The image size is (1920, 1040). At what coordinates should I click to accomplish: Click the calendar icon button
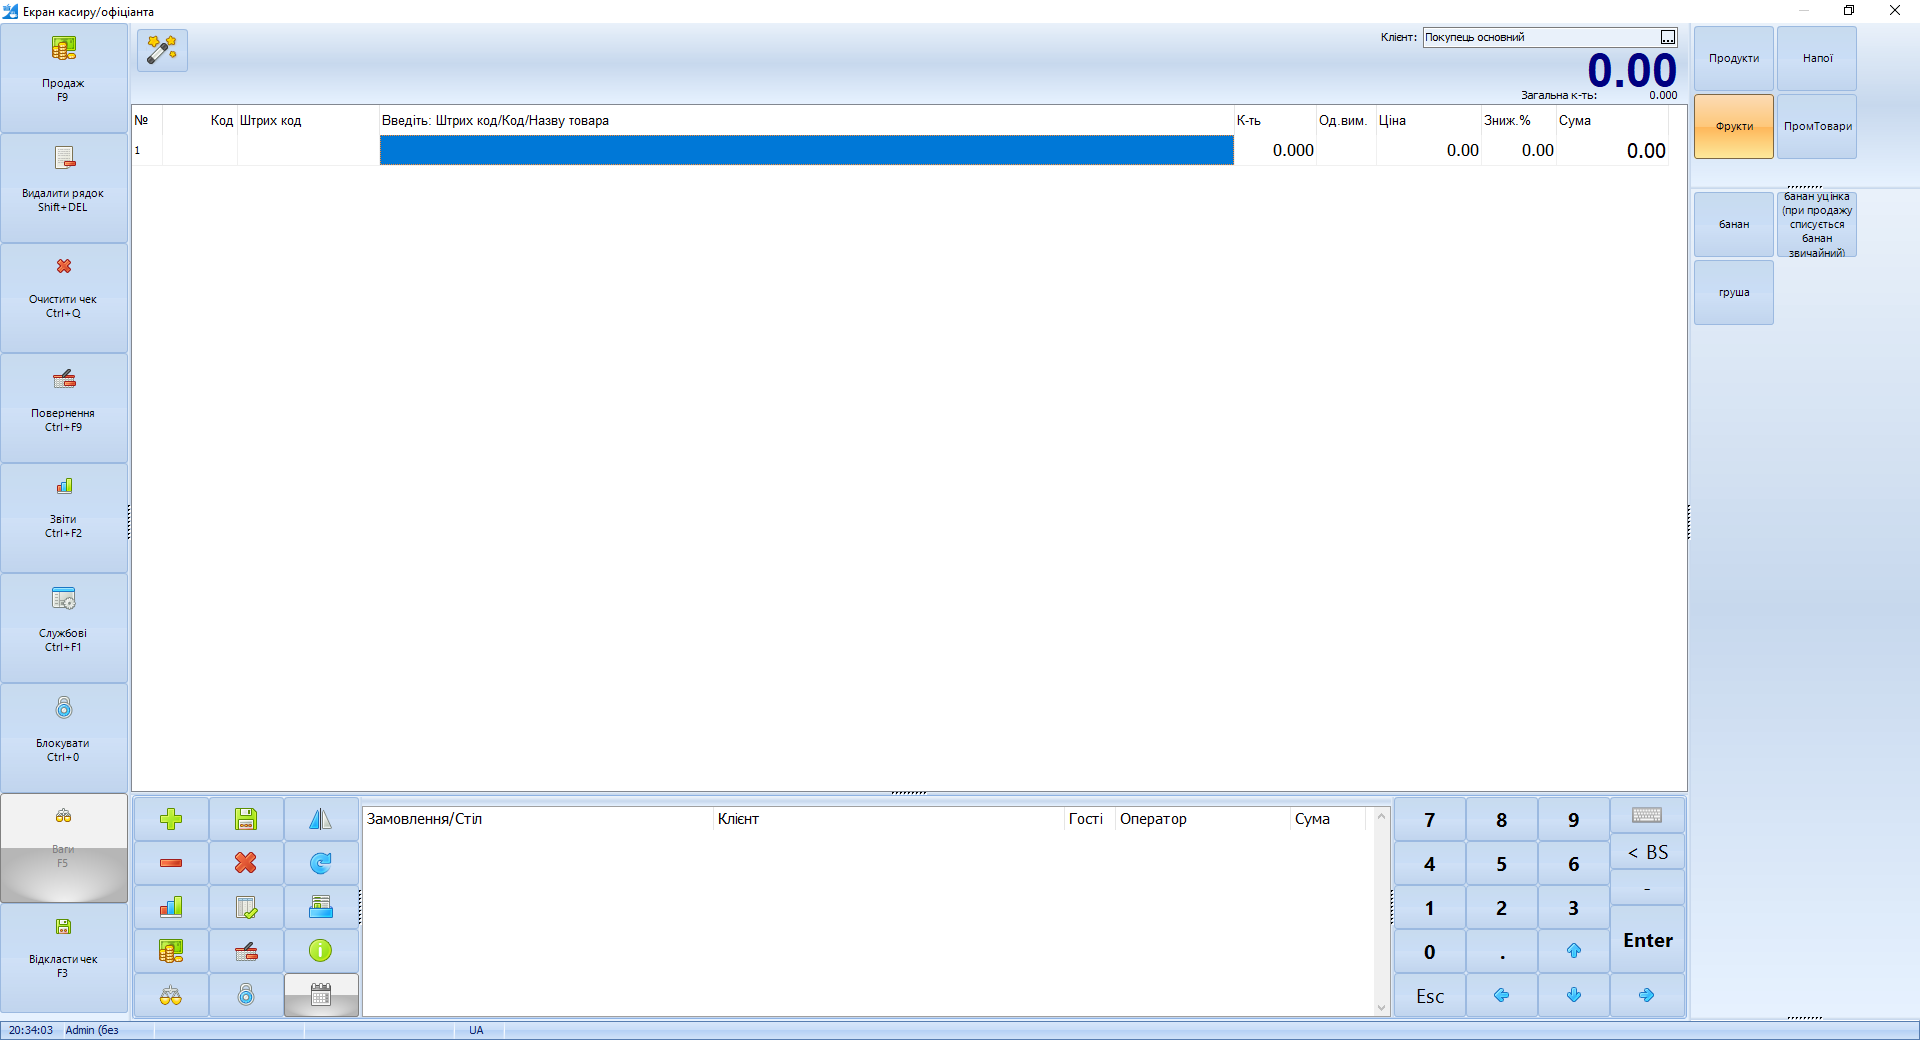click(321, 995)
